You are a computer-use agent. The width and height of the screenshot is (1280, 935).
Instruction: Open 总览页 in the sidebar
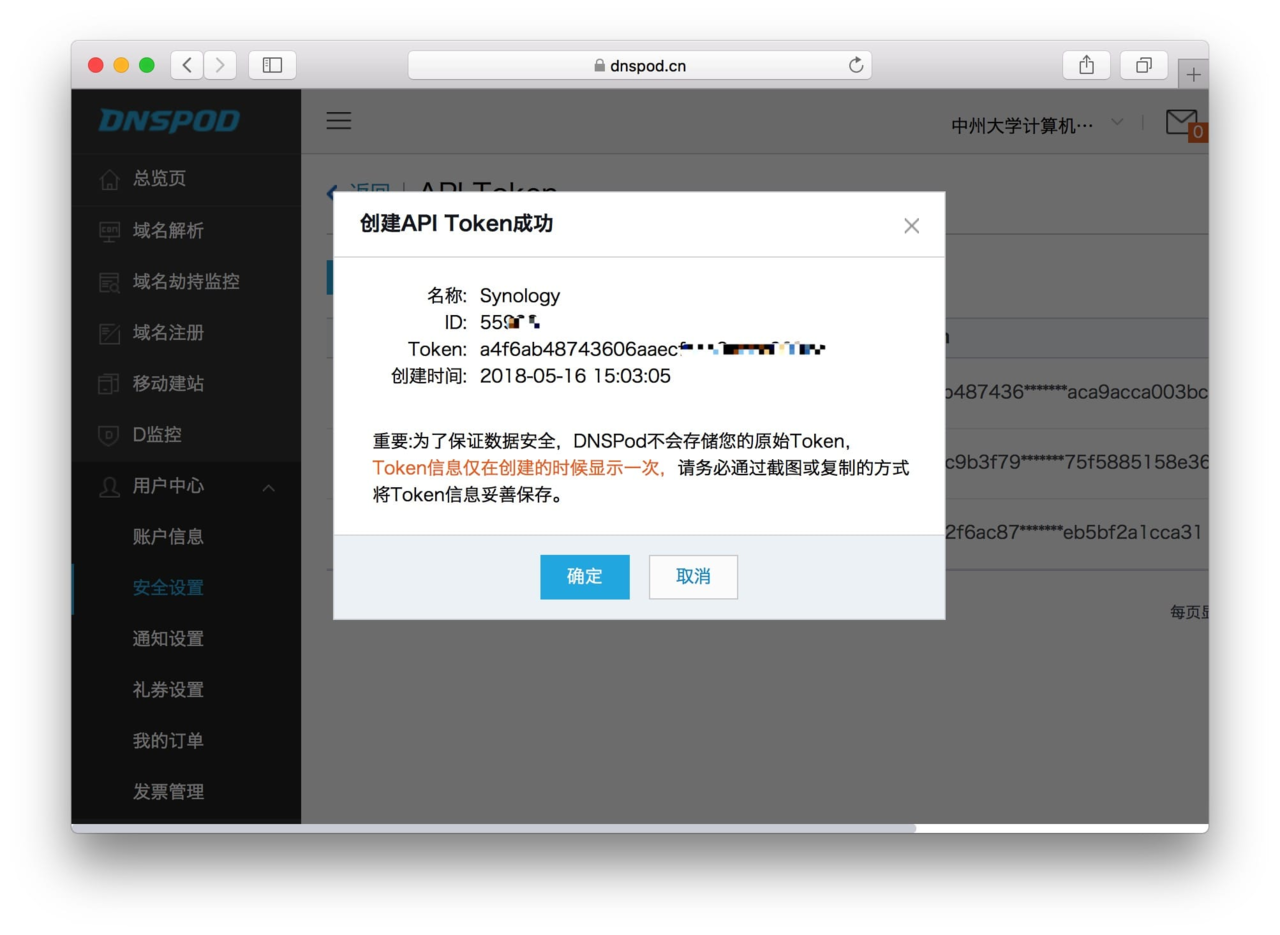[159, 178]
